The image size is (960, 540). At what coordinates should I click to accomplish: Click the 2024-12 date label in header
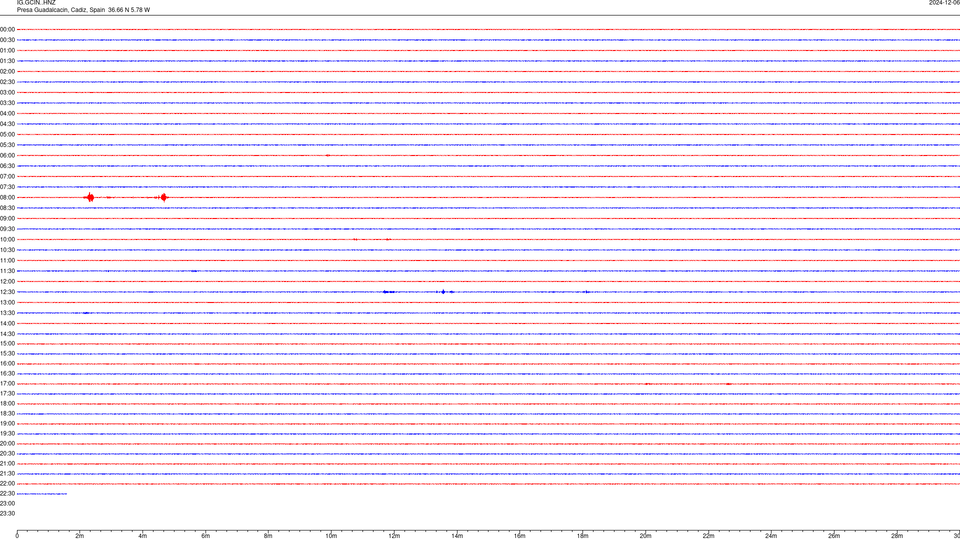(944, 3)
